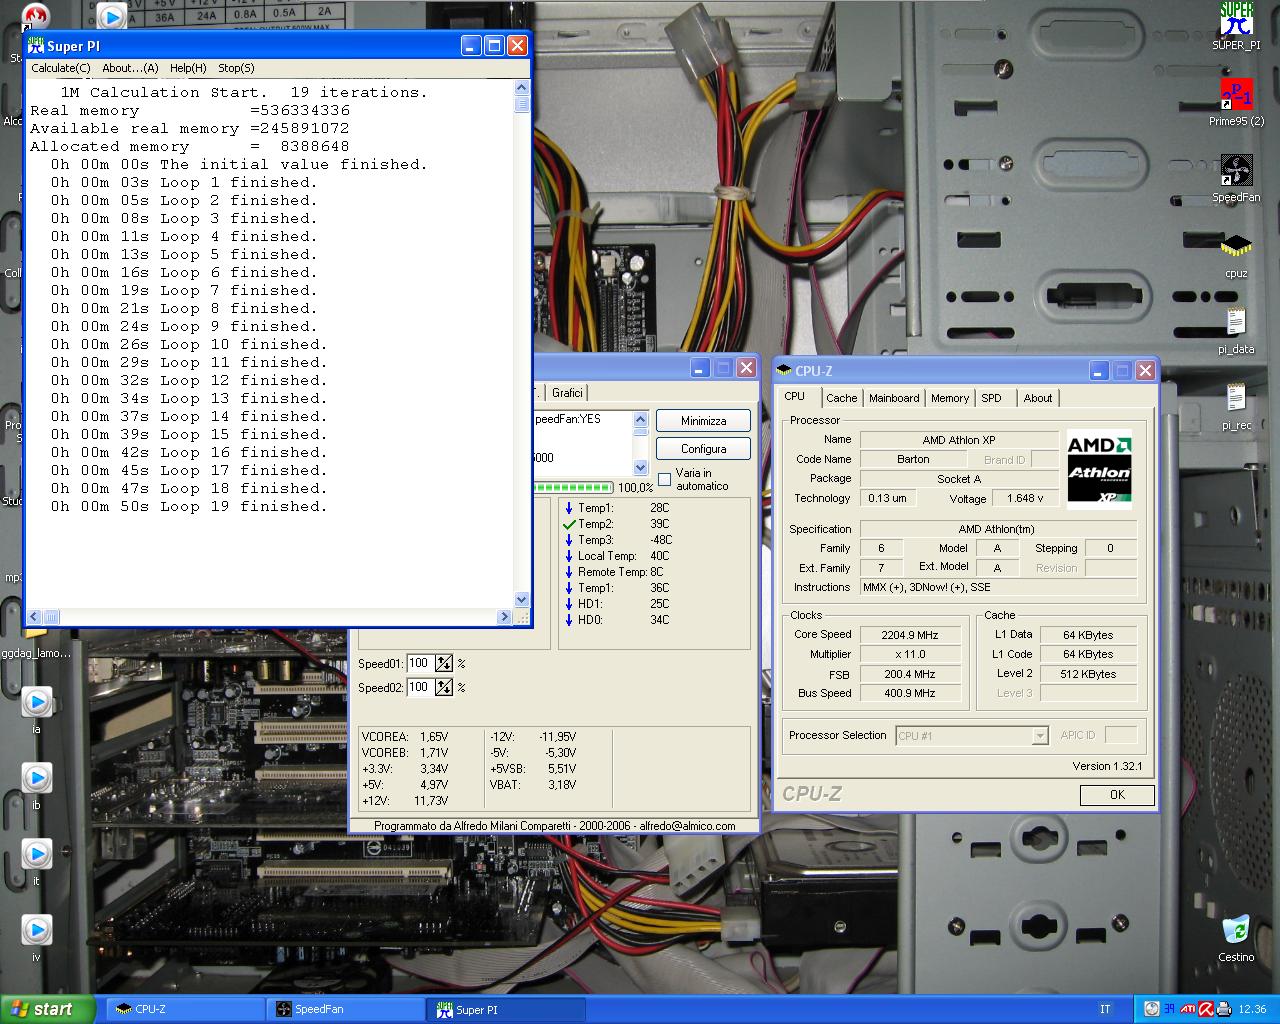Click the Speed02 value field

(420, 687)
